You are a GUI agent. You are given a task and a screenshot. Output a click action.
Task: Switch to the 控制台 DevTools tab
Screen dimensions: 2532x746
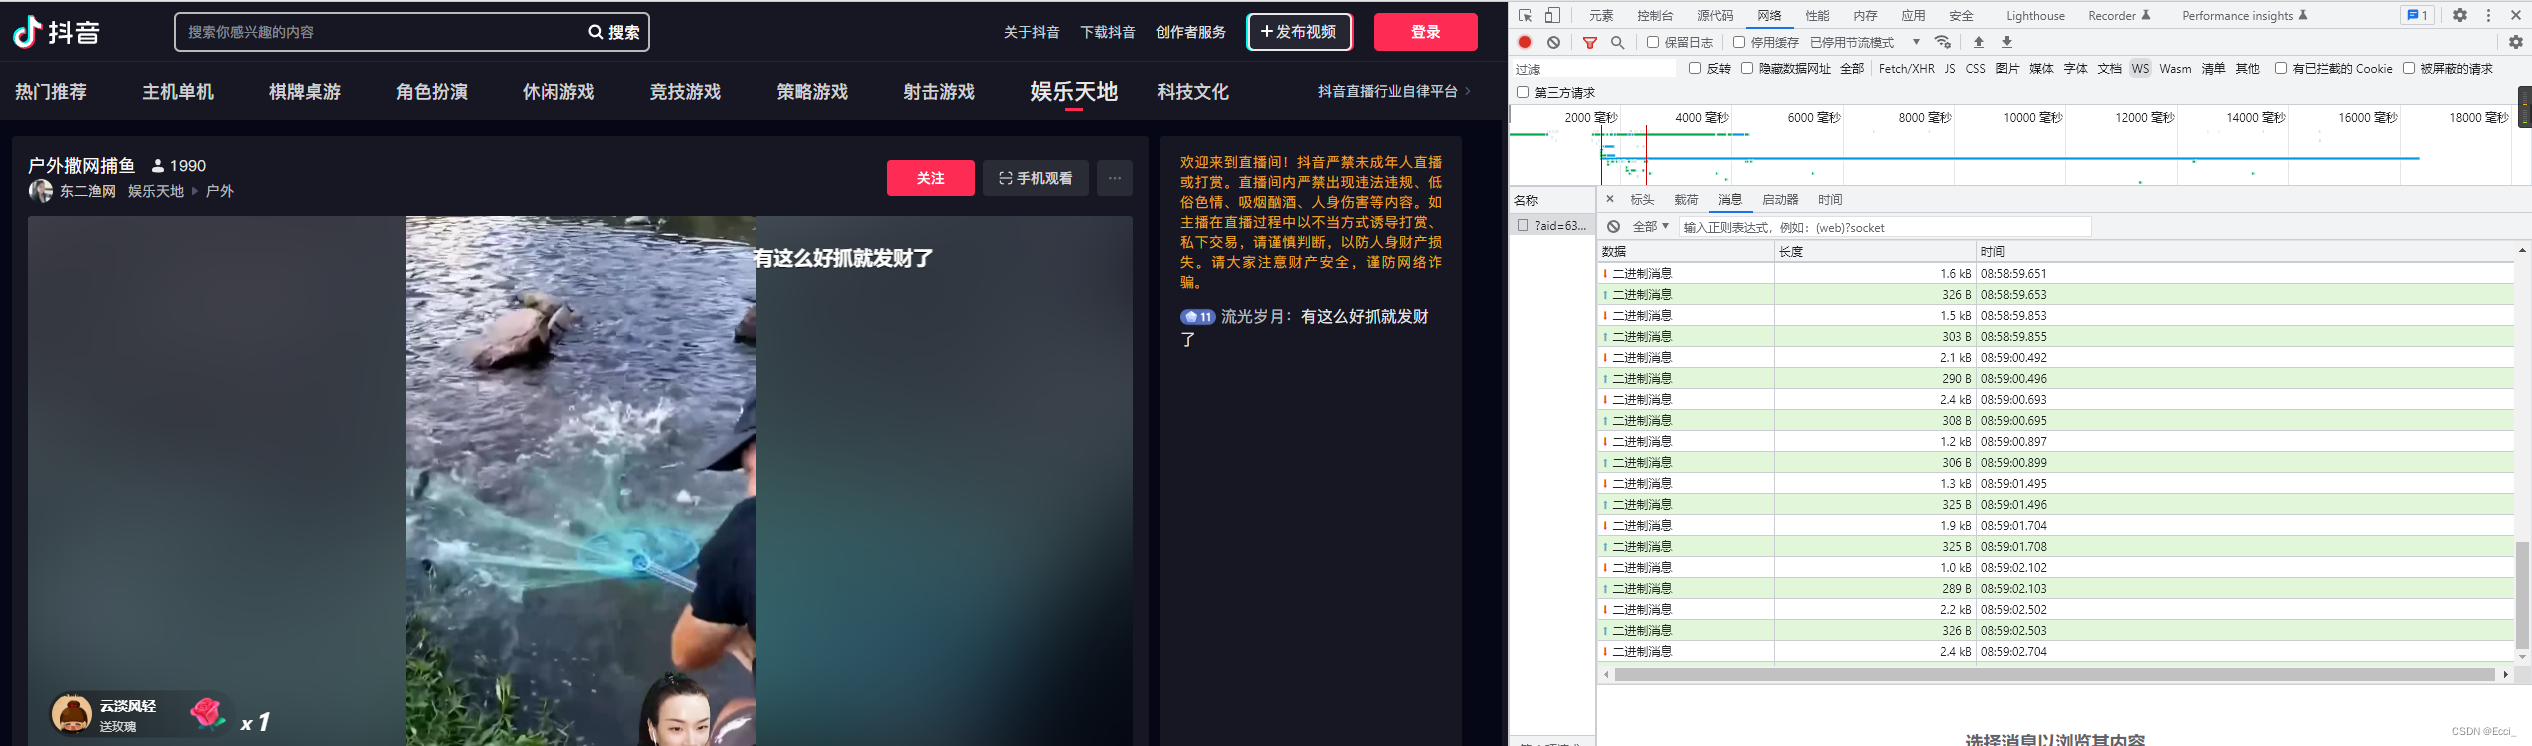pos(1655,15)
